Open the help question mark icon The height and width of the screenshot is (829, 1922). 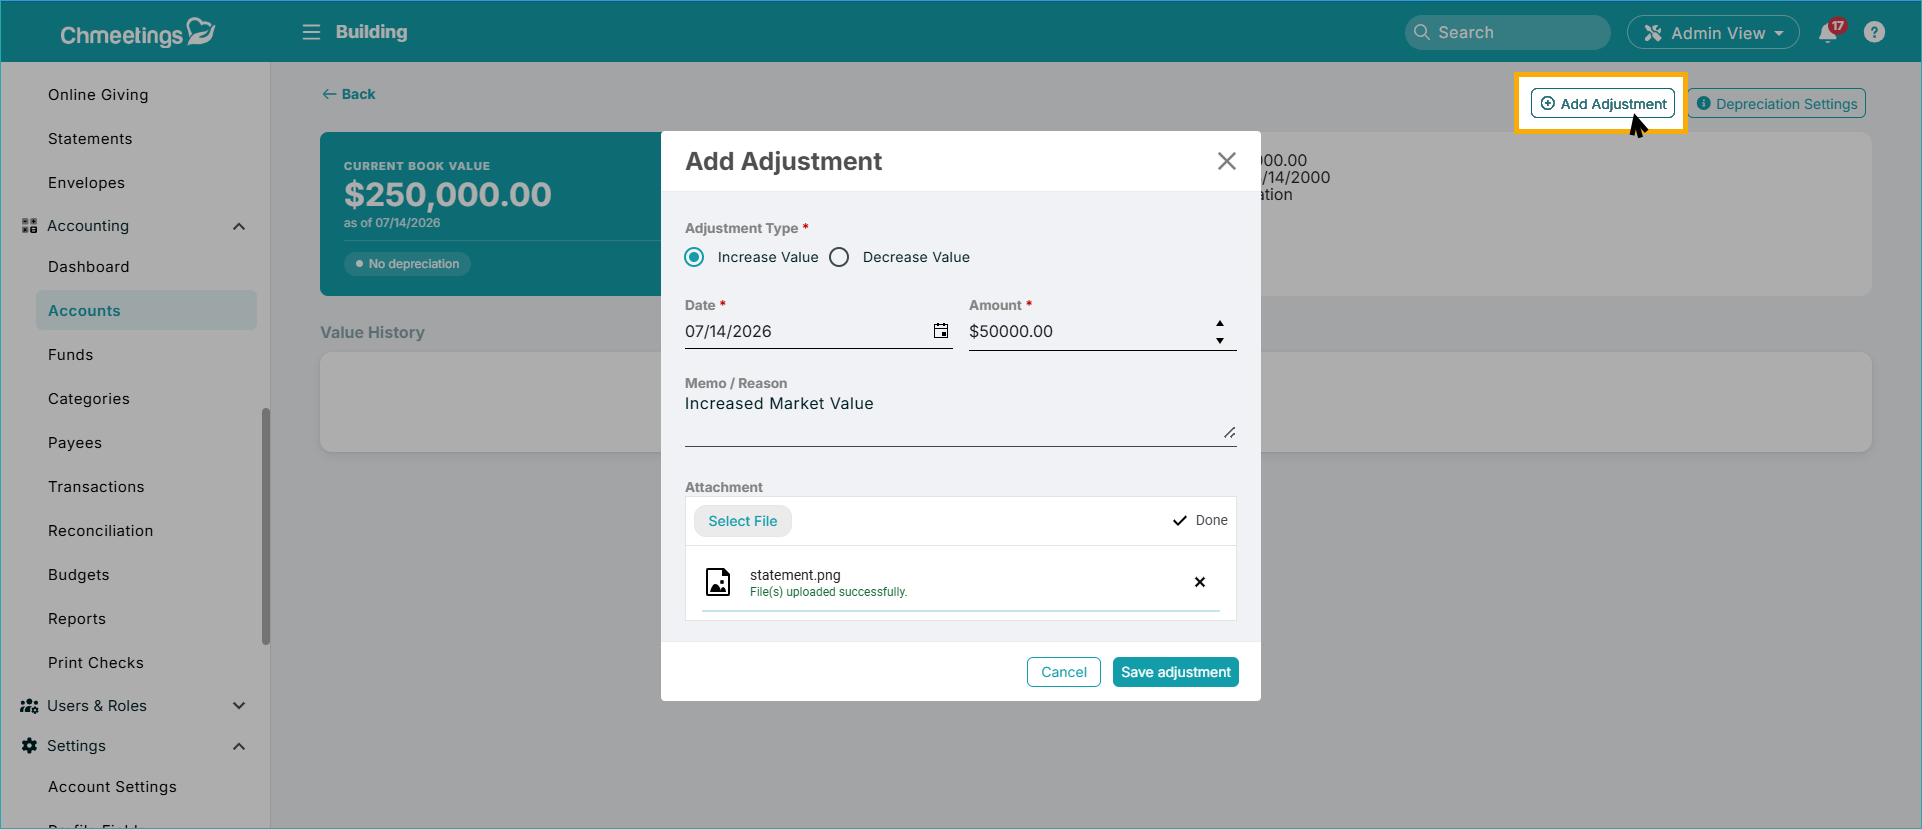[x=1875, y=32]
